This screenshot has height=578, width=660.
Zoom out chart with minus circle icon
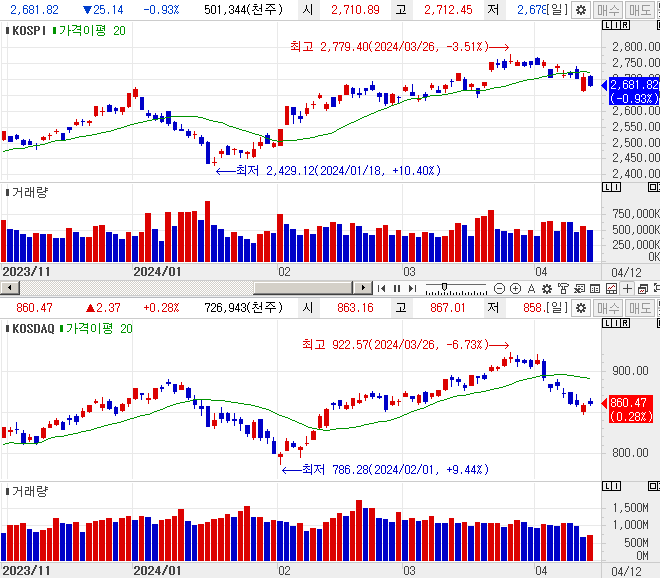click(x=499, y=288)
